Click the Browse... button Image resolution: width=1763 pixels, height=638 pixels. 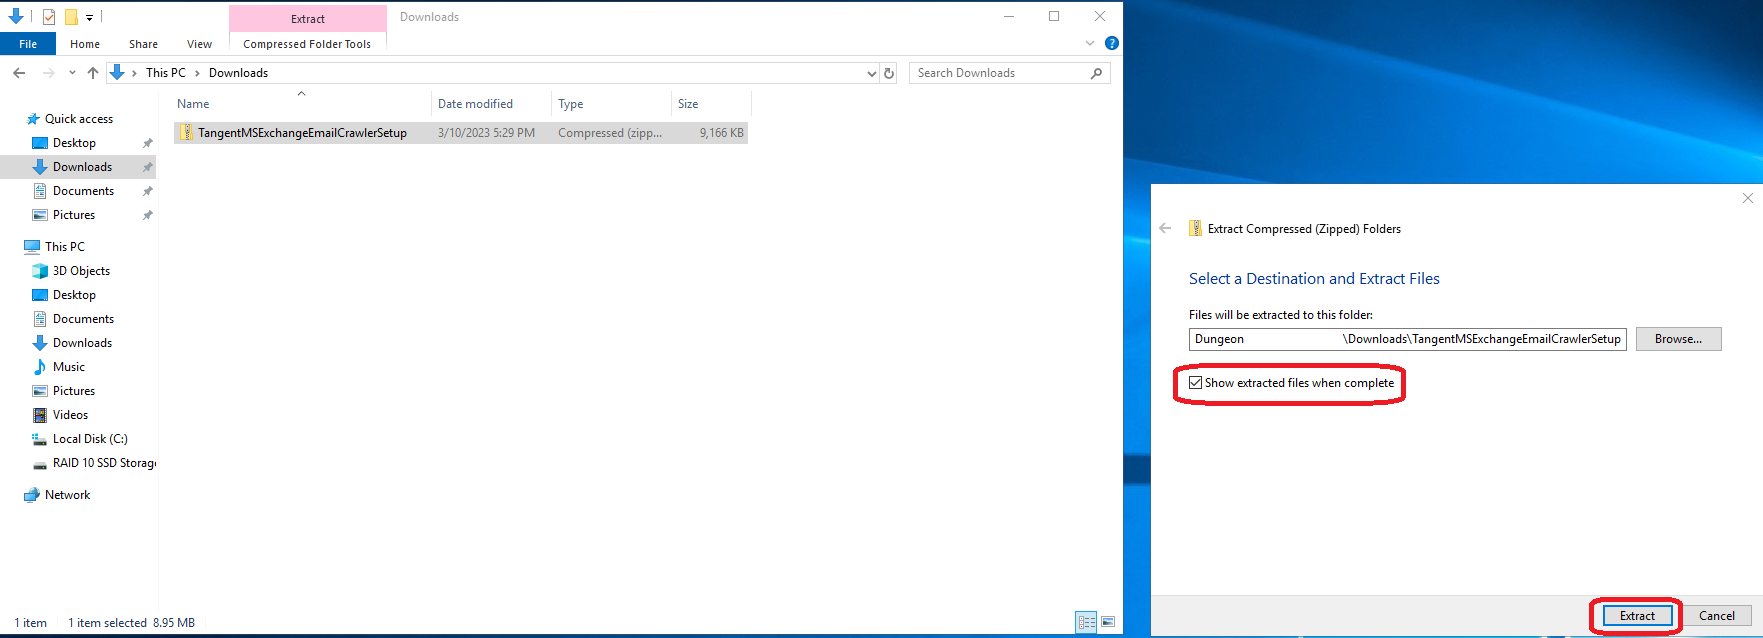(x=1678, y=339)
